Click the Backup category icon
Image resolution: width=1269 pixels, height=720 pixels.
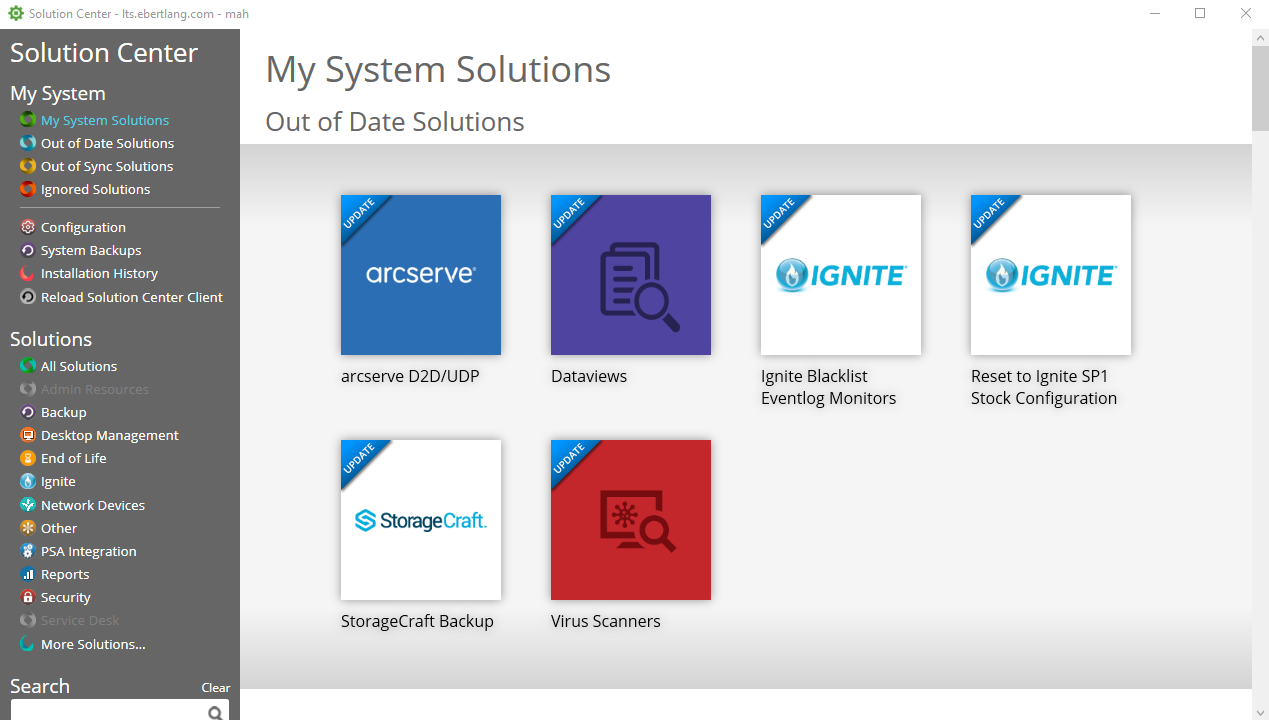[x=28, y=412]
